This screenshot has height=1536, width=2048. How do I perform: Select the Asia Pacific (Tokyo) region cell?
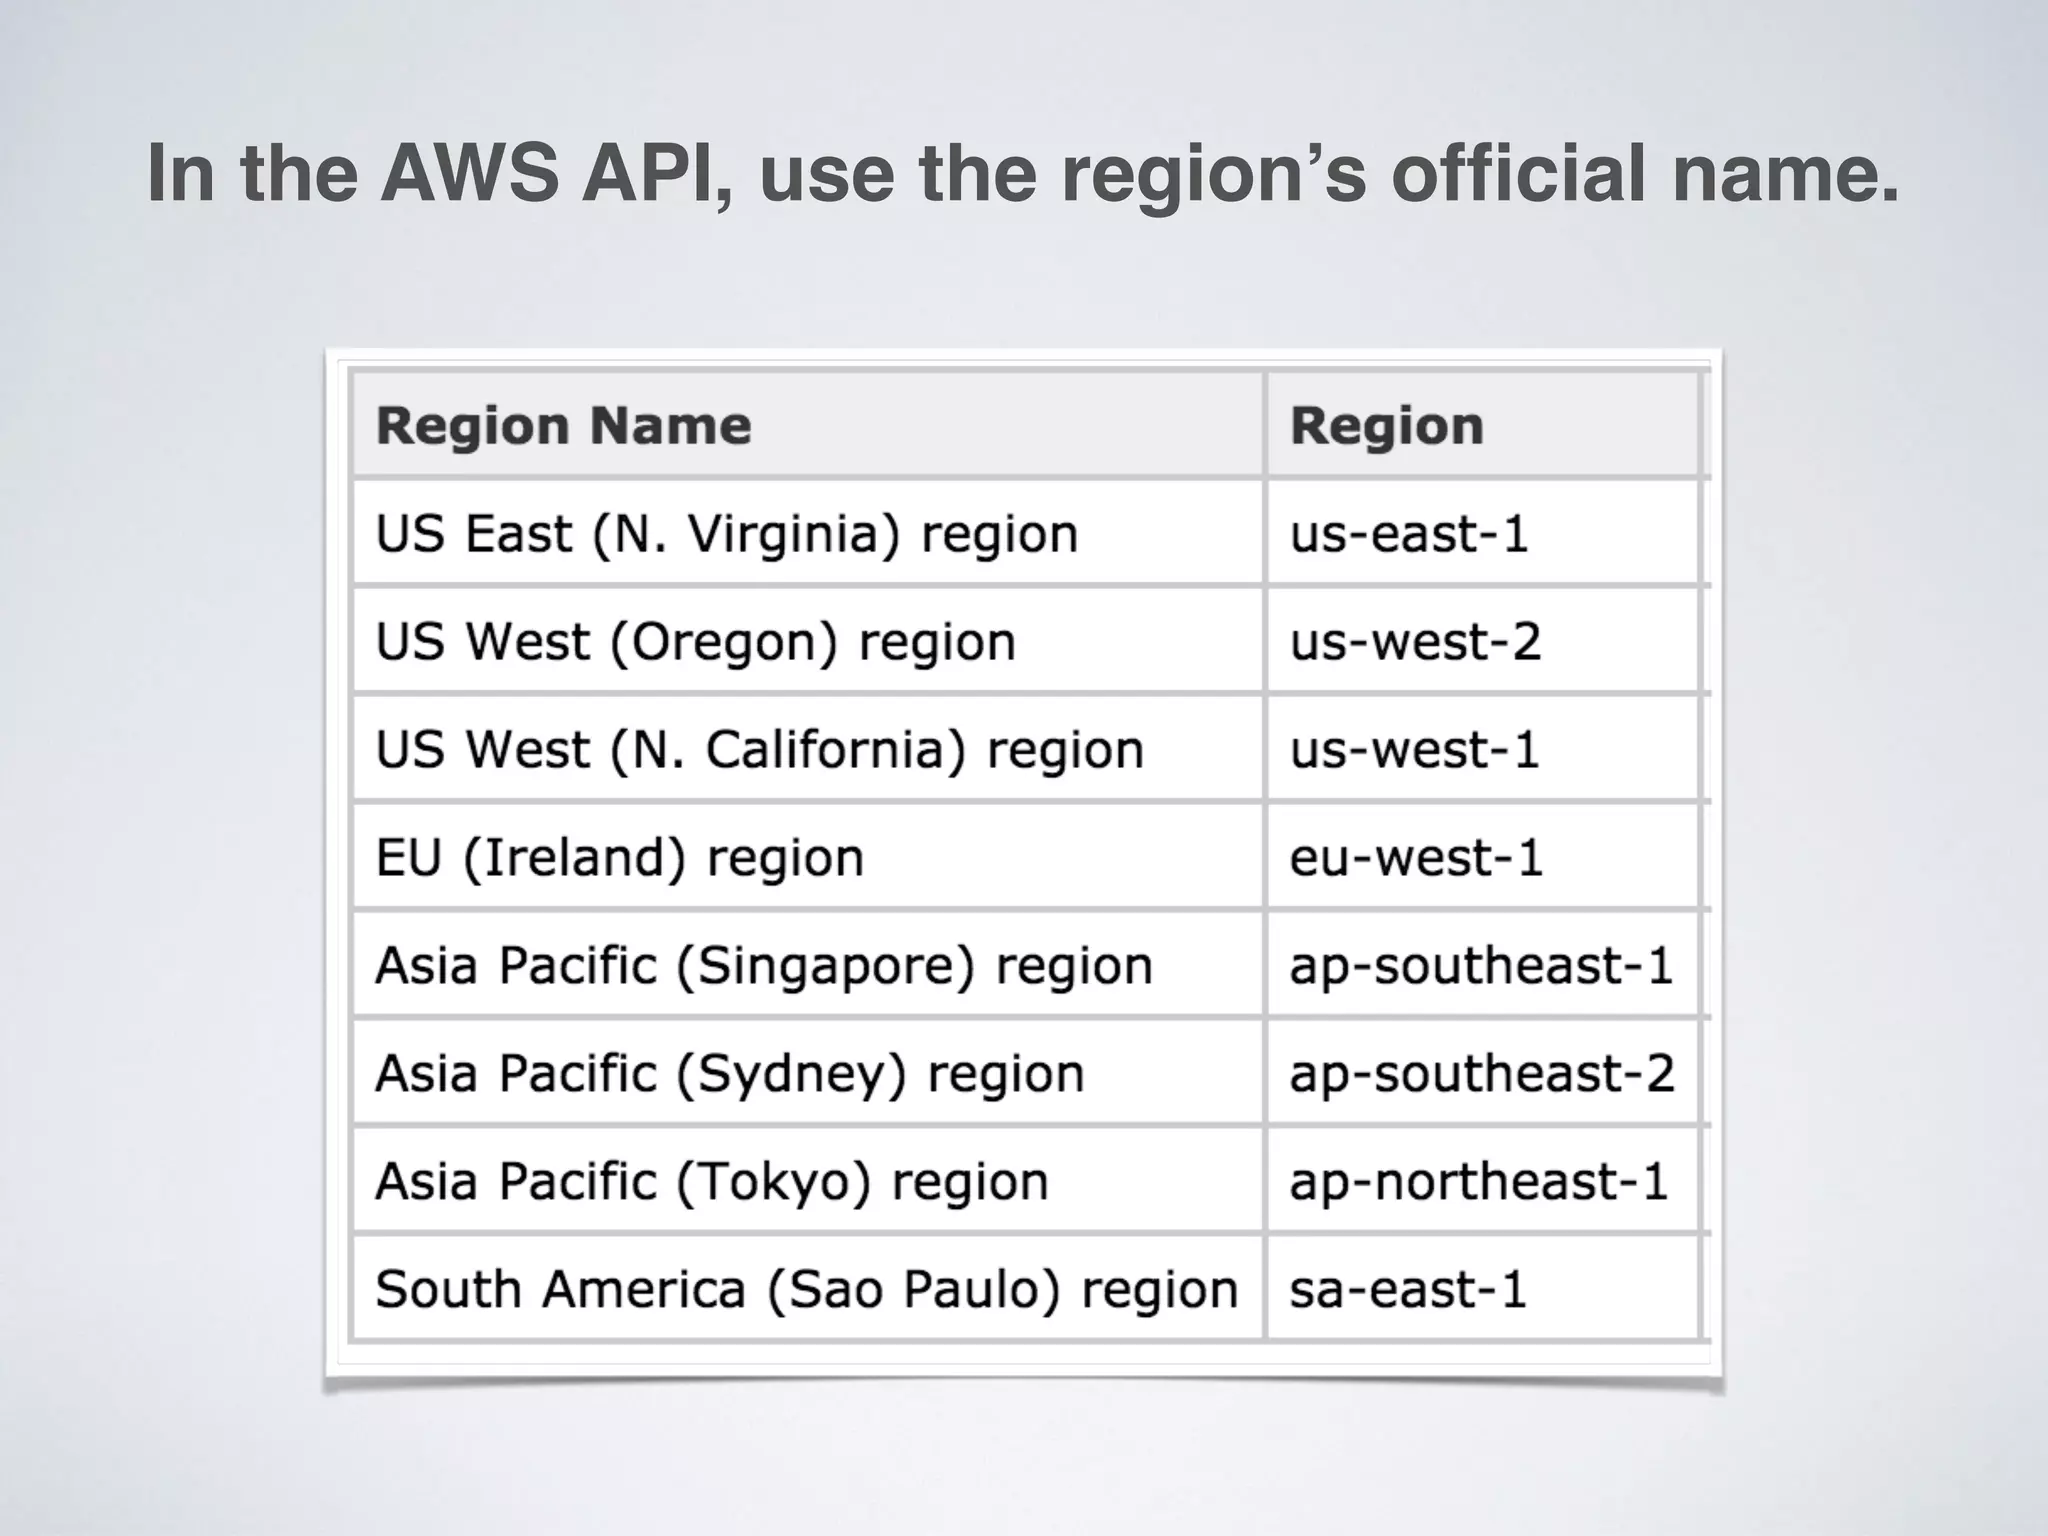coord(711,1181)
